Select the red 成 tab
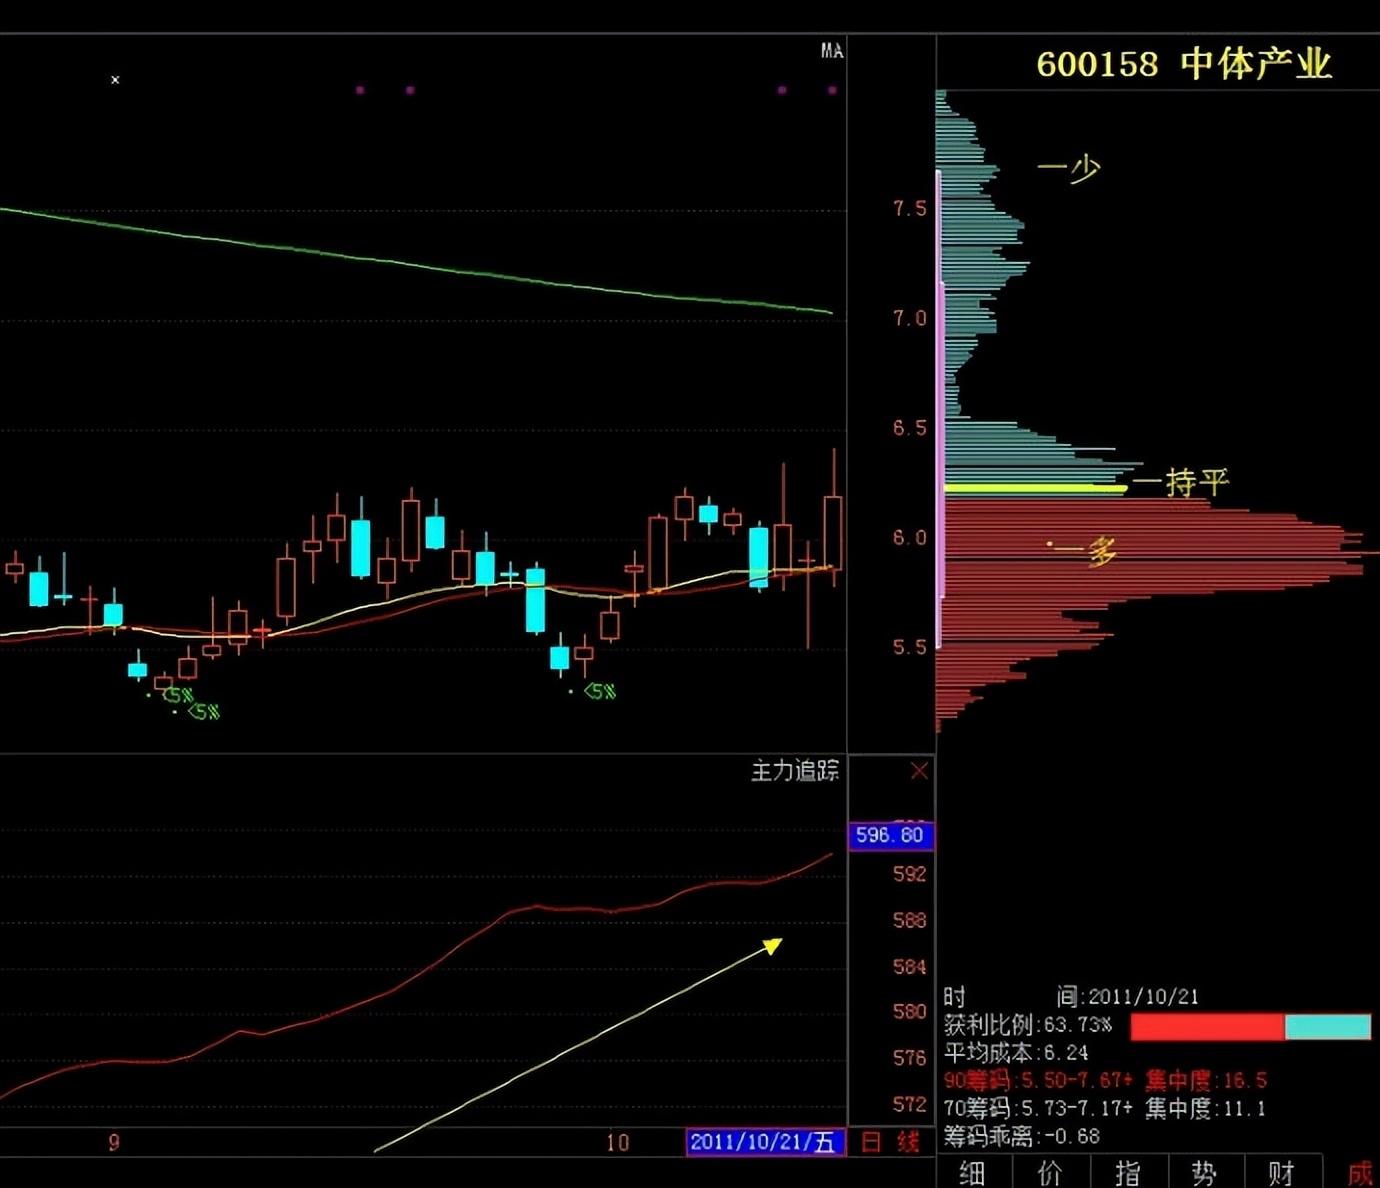 [1359, 1172]
